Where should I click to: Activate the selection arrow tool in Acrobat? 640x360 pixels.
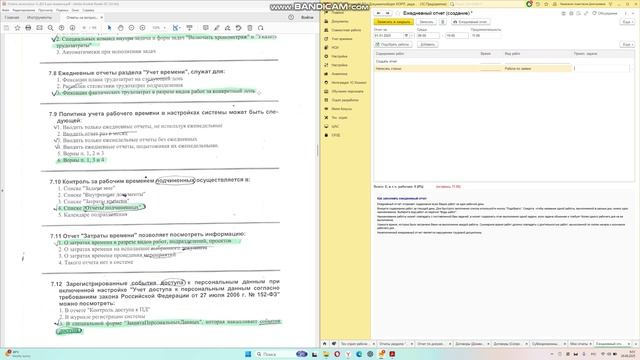coord(109,28)
